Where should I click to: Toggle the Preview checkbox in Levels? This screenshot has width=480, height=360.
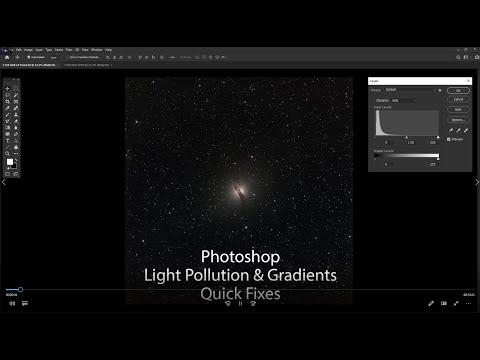coord(449,139)
